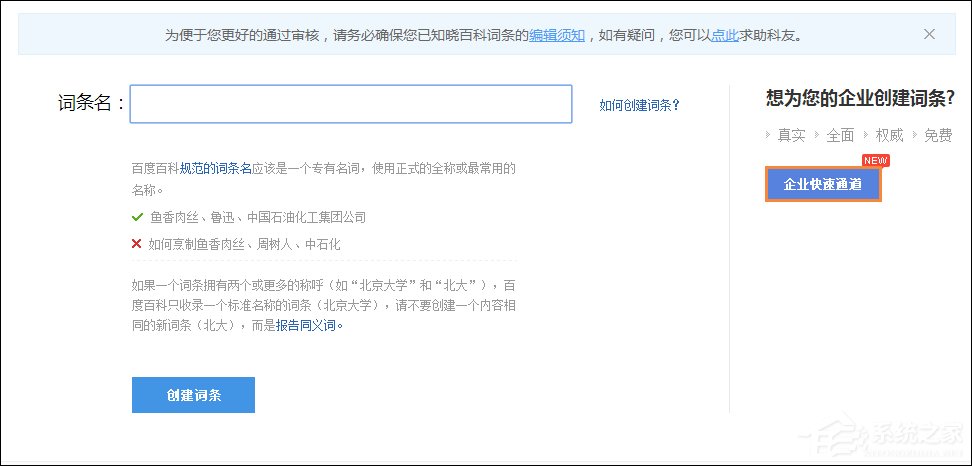The width and height of the screenshot is (972, 466).
Task: Open the 编辑须知 link in the banner
Action: [x=557, y=35]
